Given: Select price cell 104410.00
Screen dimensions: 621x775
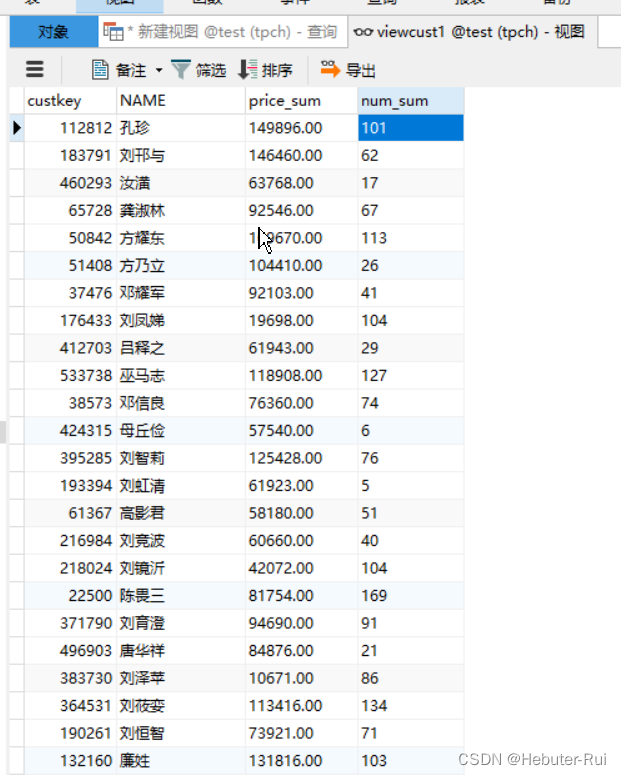Looking at the screenshot, I should (302, 265).
